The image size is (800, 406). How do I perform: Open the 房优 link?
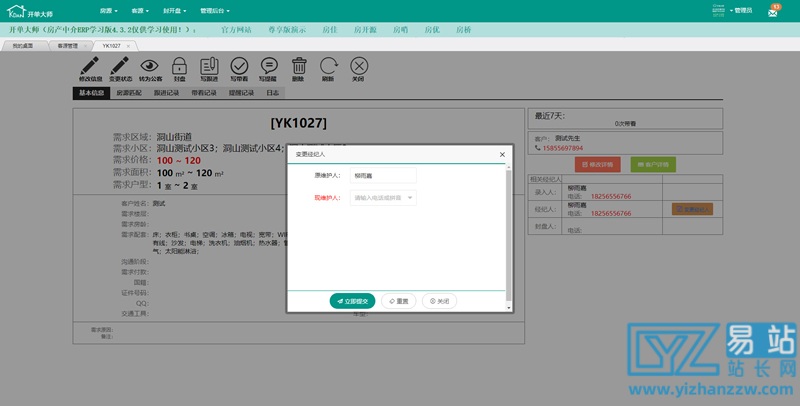[x=432, y=30]
